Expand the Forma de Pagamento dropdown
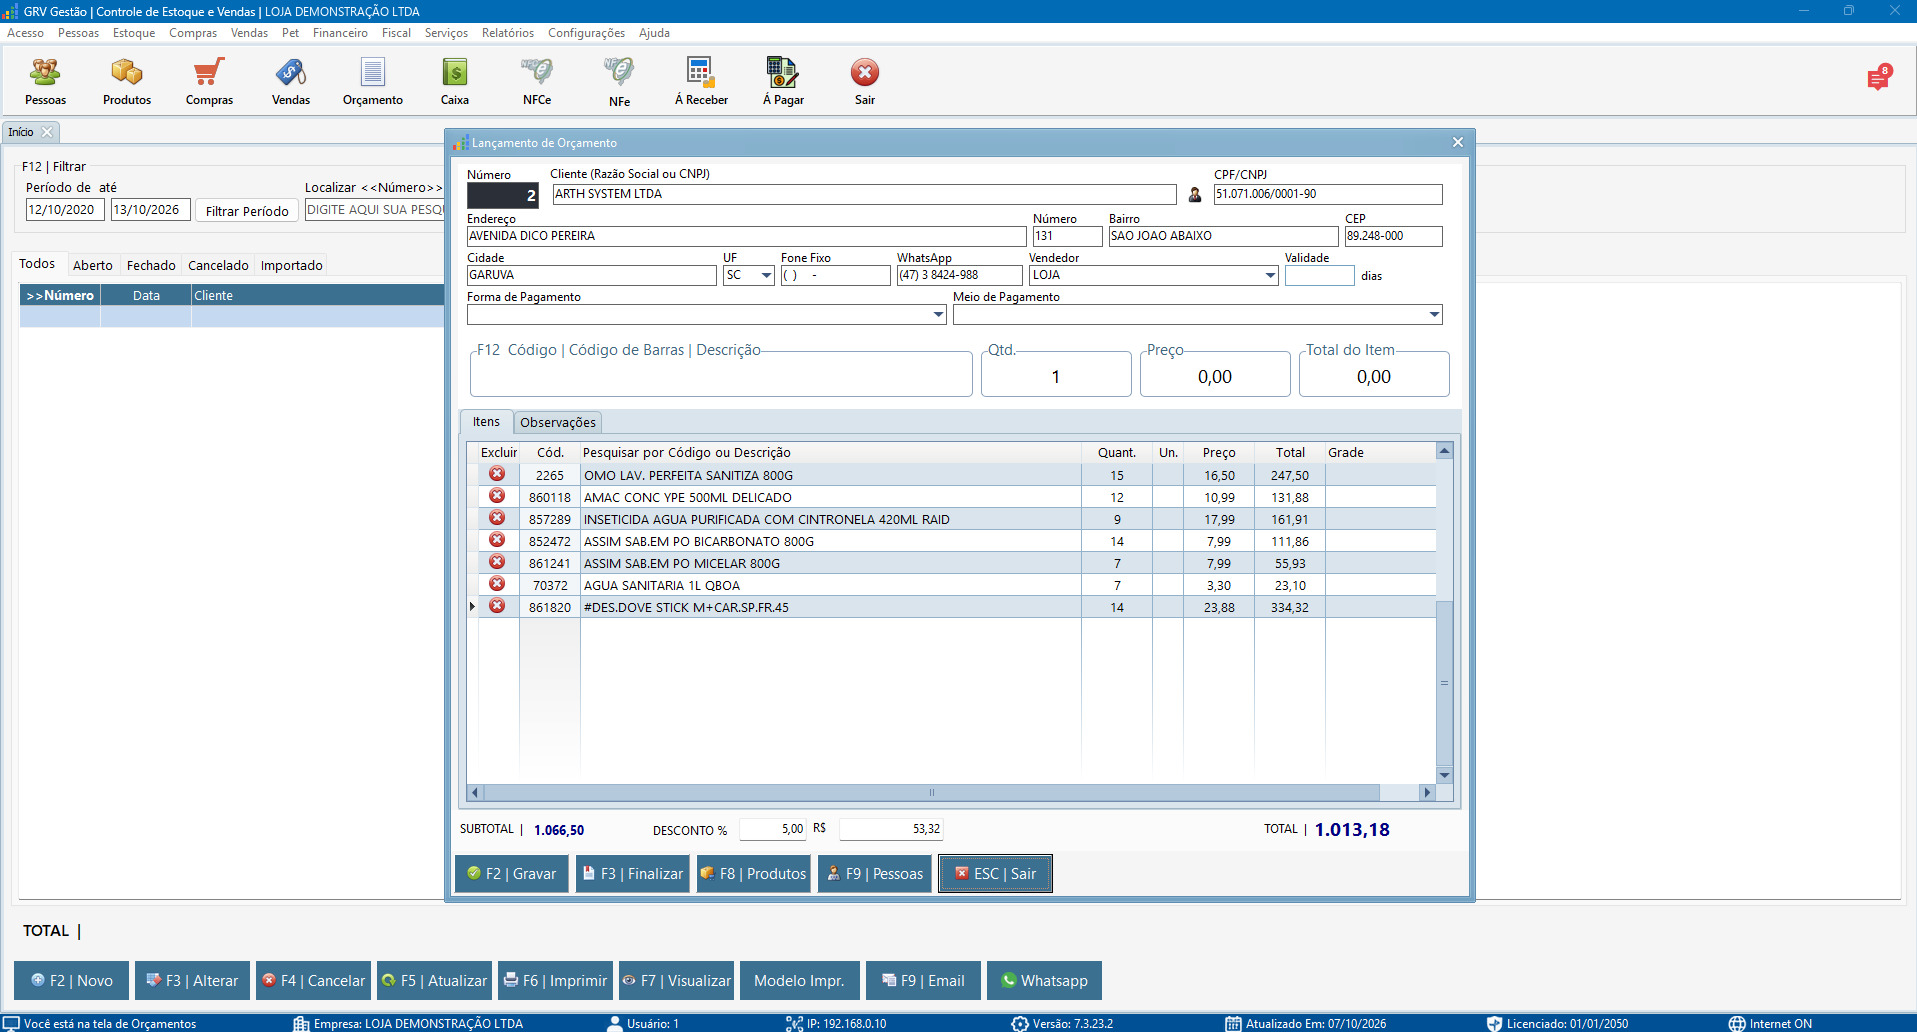The image size is (1917, 1032). point(938,314)
